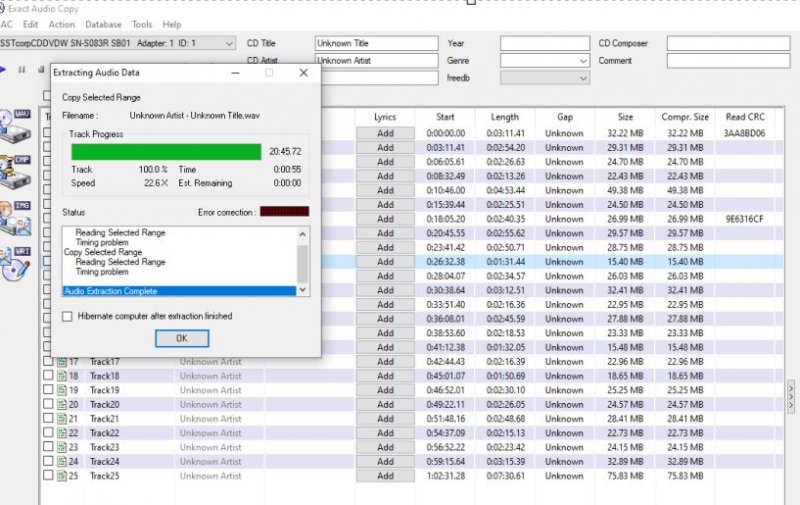Screen dimensions: 800x505
Task: Enable Hibernate computer after extraction finished
Action: click(x=68, y=316)
